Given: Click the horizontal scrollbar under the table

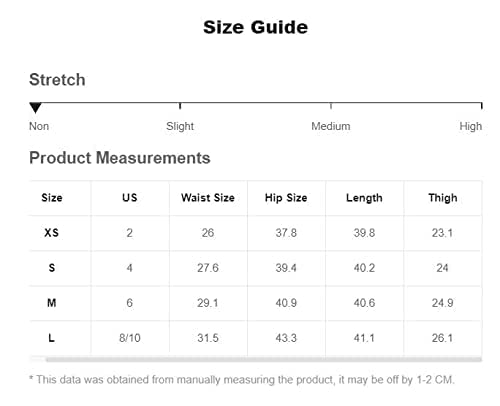Looking at the screenshot, I should pyautogui.click(x=264, y=359).
